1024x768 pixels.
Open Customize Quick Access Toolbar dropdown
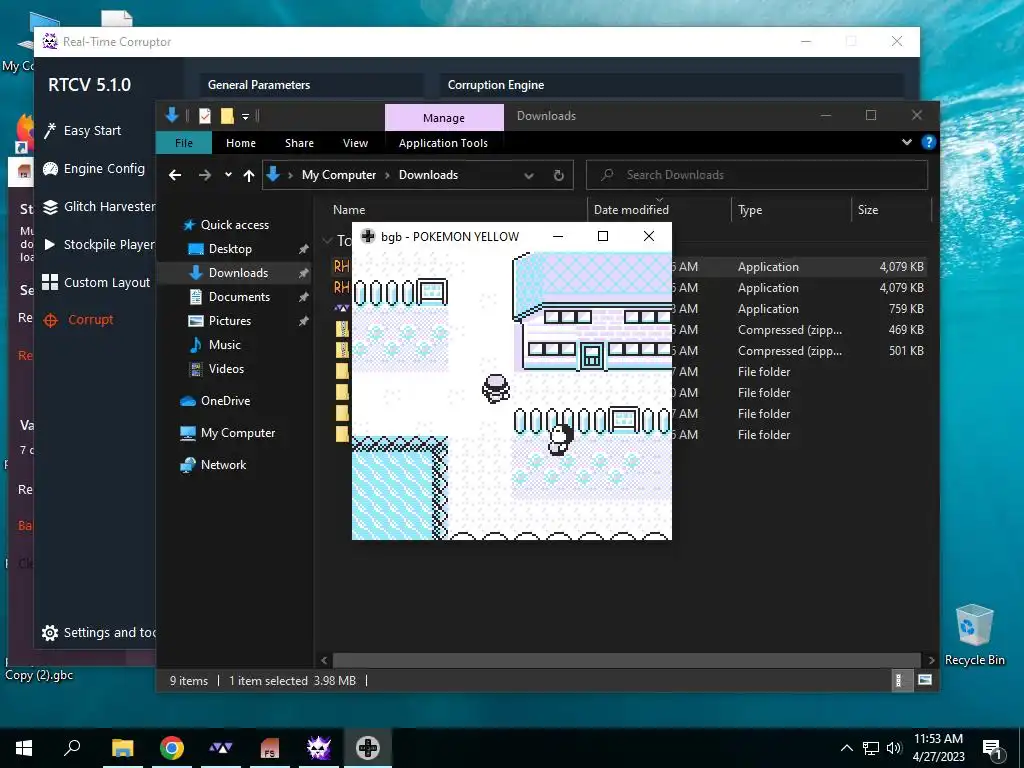pyautogui.click(x=246, y=116)
